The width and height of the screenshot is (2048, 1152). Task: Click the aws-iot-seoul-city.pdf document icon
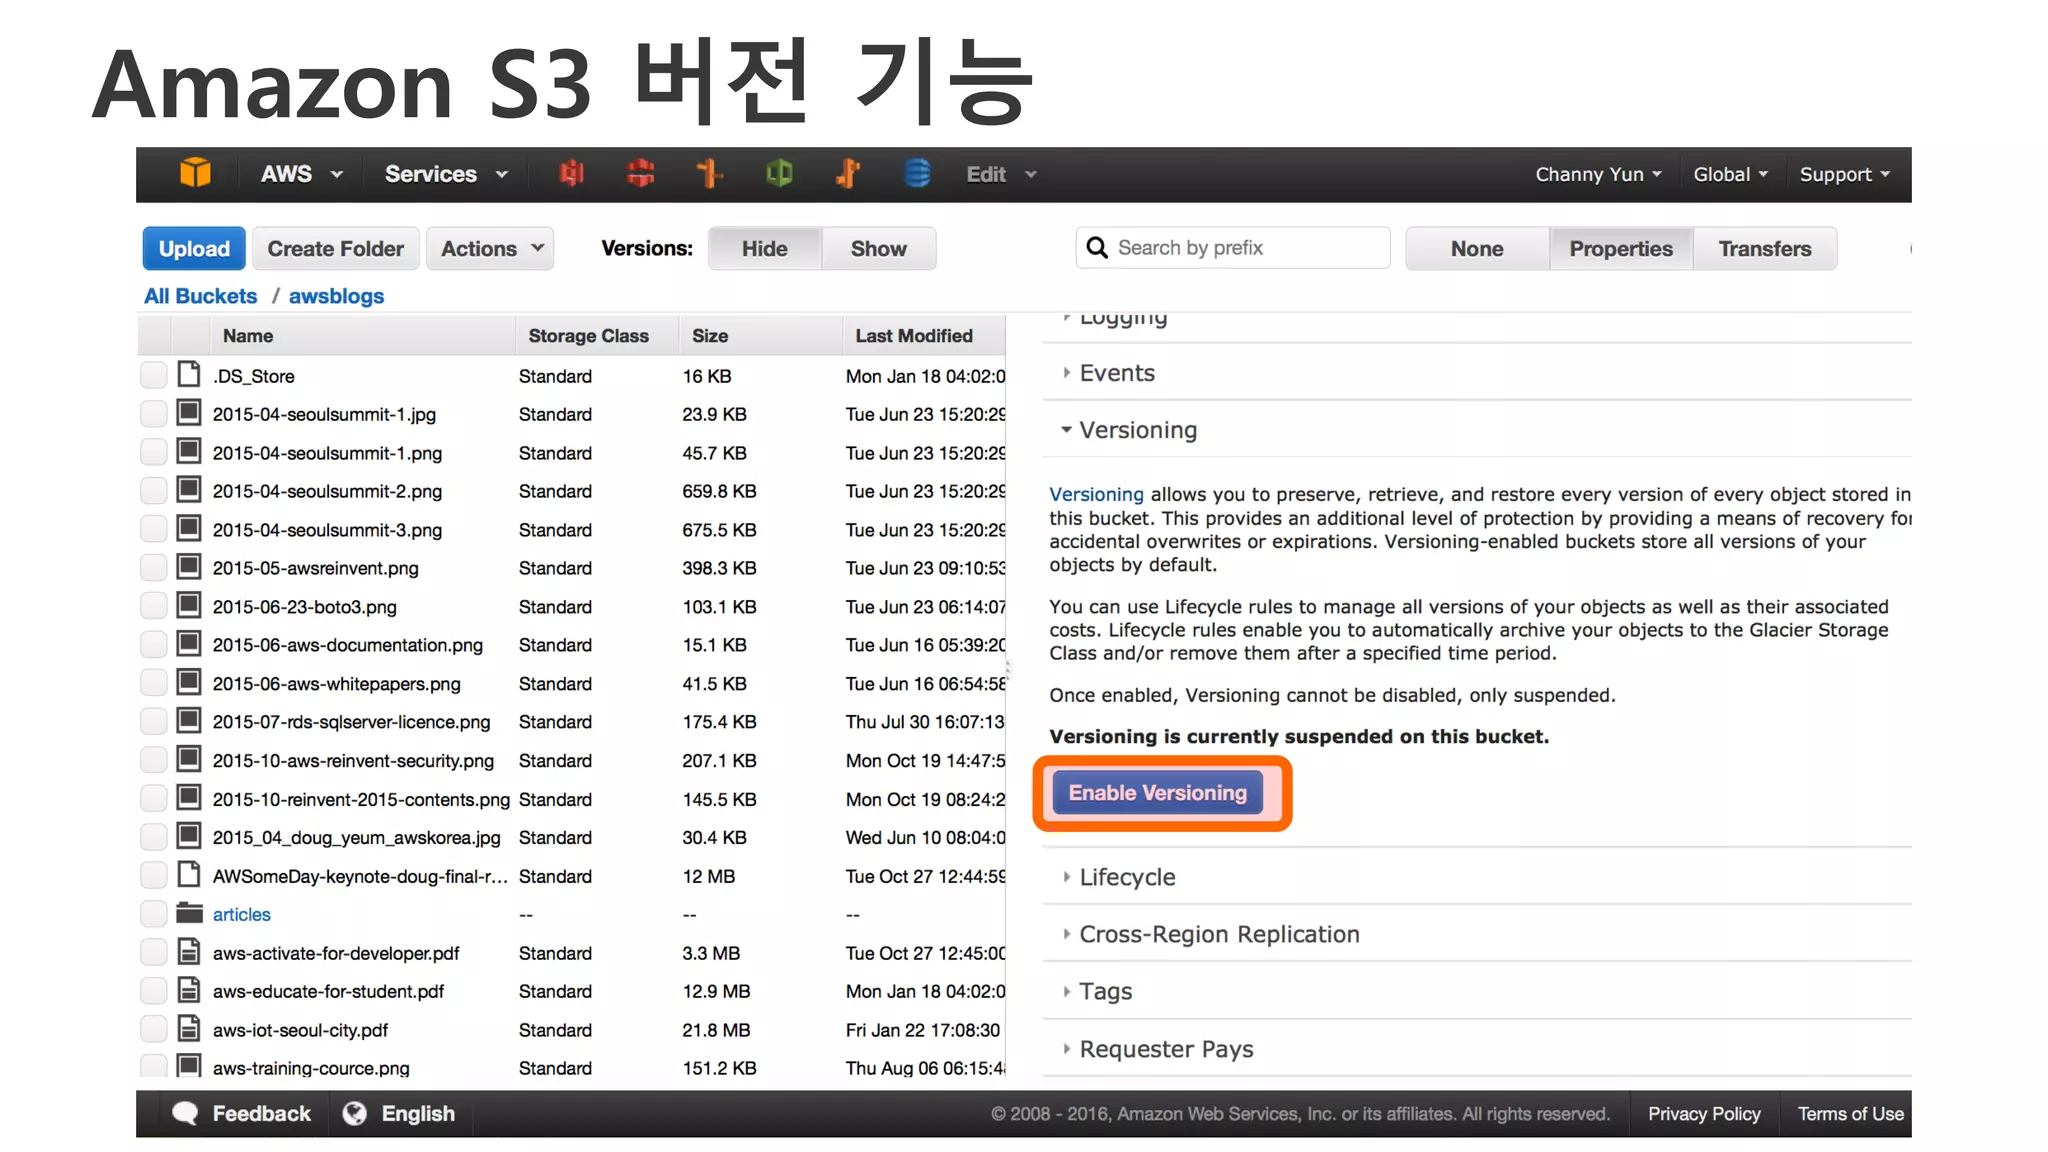pos(189,1029)
